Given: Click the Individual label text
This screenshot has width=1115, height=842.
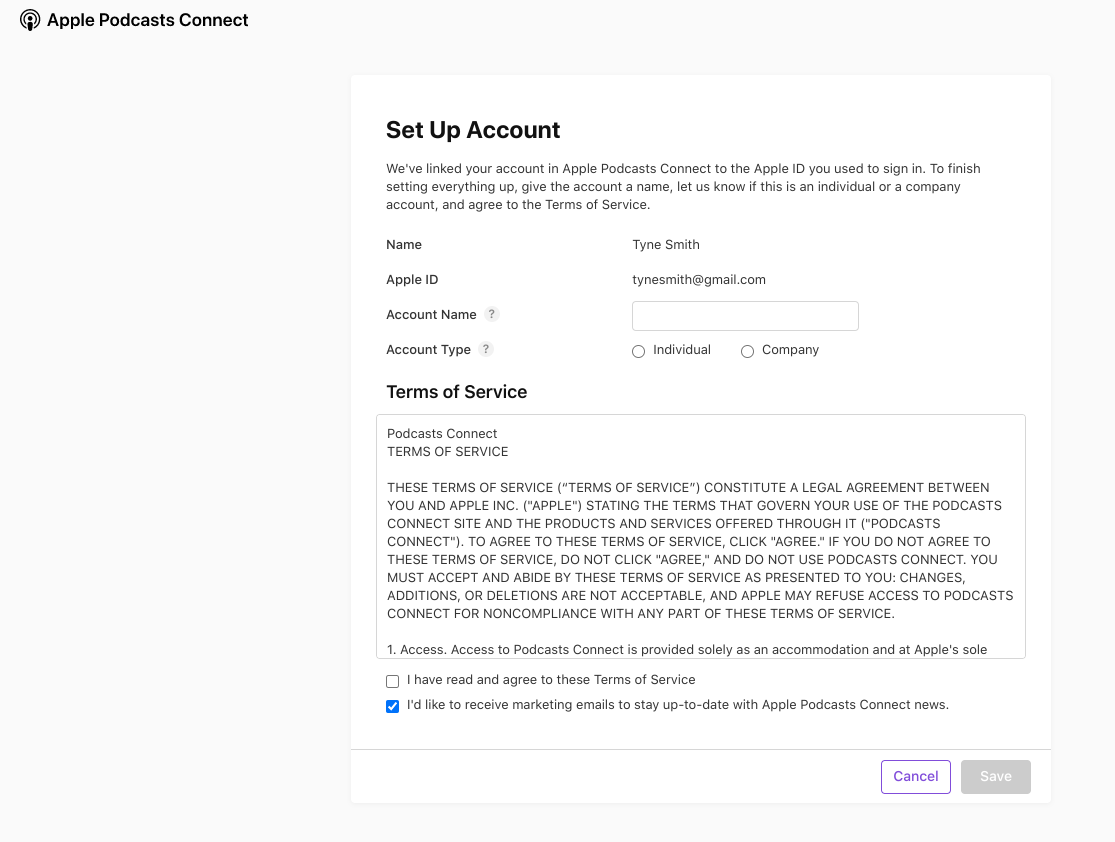Looking at the screenshot, I should (681, 349).
